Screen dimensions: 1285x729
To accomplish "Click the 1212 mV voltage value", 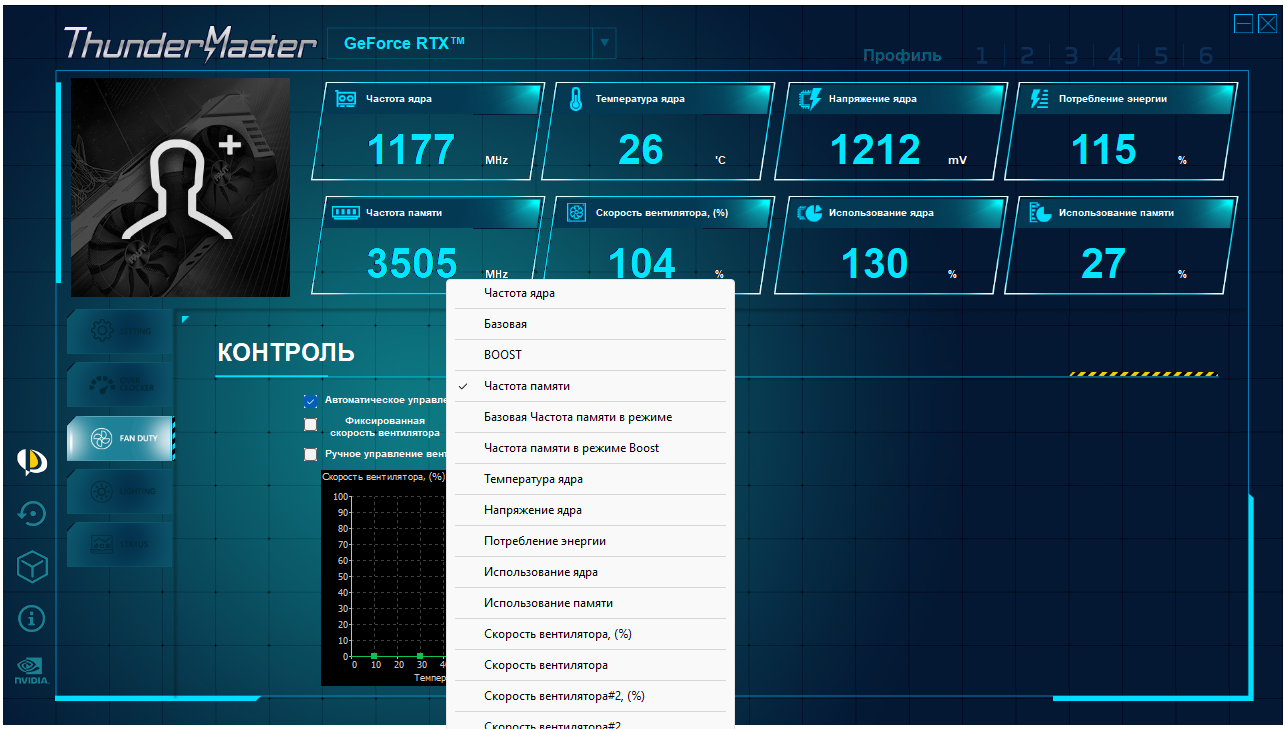I will click(876, 150).
